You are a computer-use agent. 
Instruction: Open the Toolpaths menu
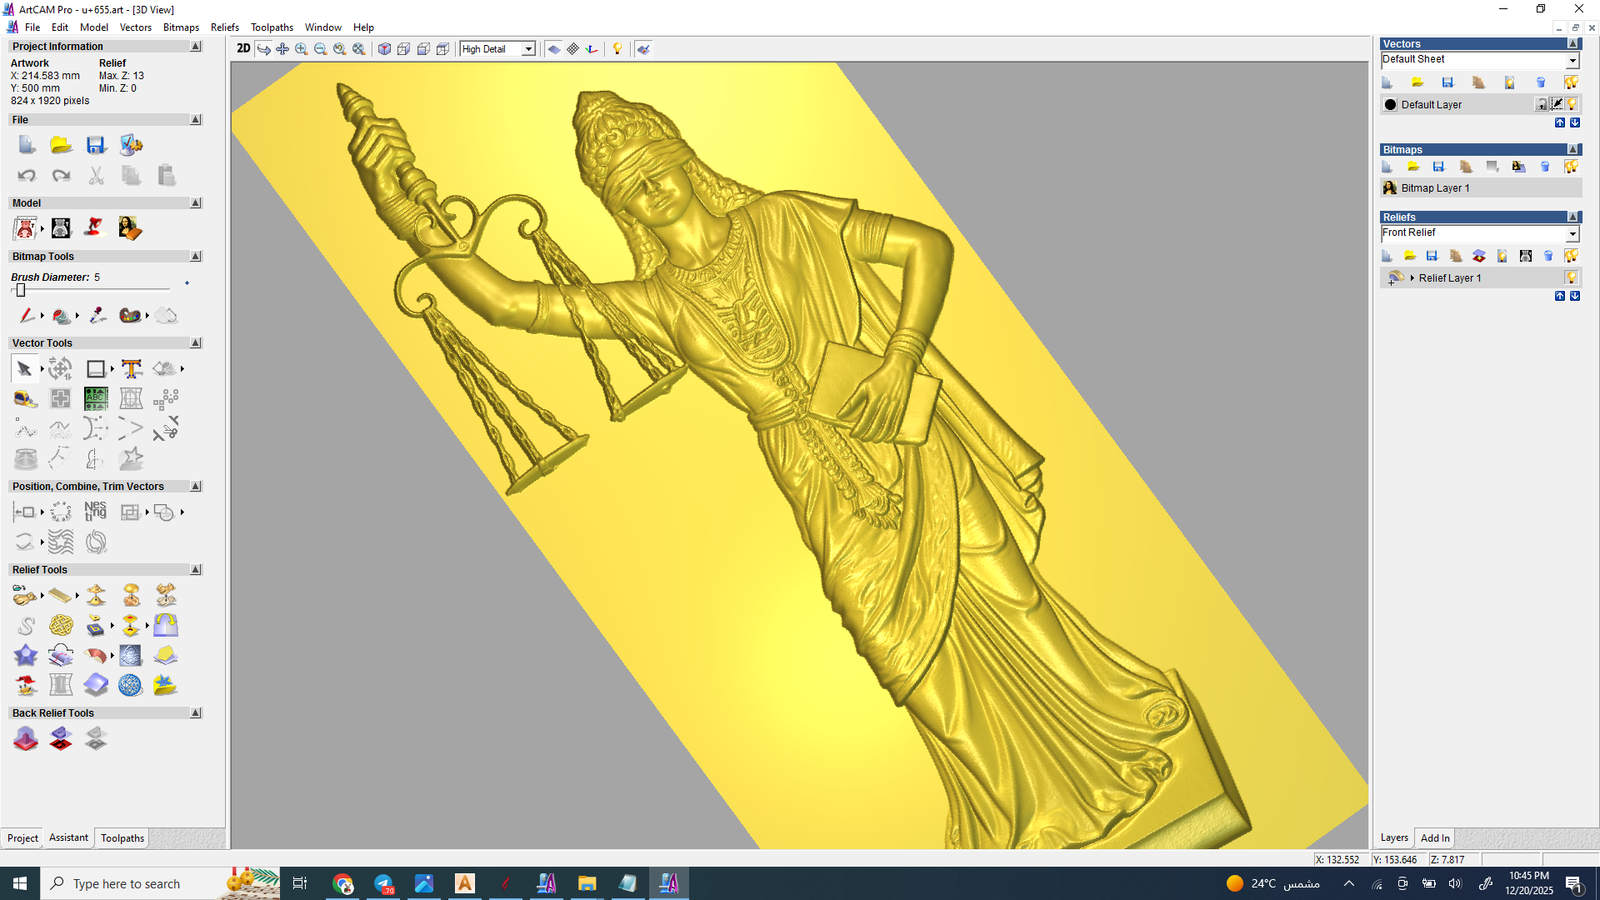[x=271, y=27]
